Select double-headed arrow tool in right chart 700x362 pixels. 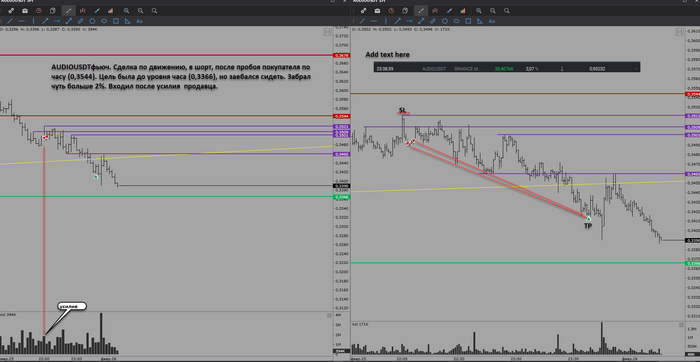click(x=421, y=21)
